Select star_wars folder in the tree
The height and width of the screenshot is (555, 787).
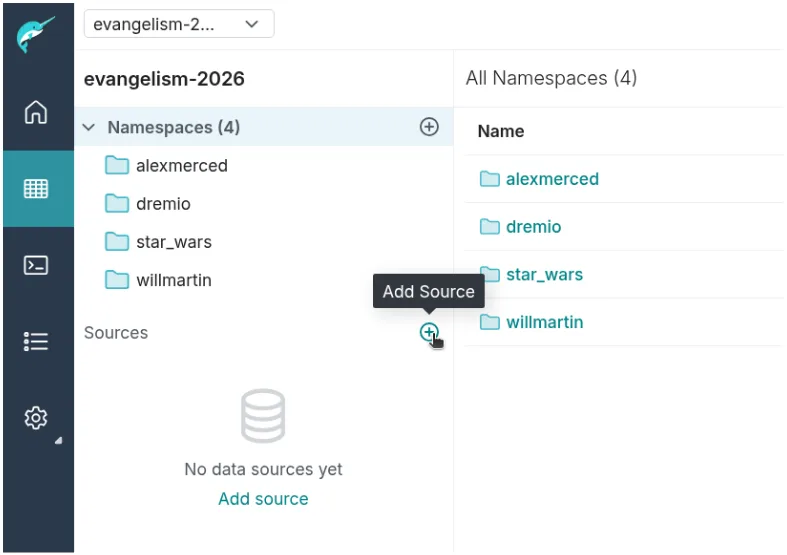(x=173, y=242)
